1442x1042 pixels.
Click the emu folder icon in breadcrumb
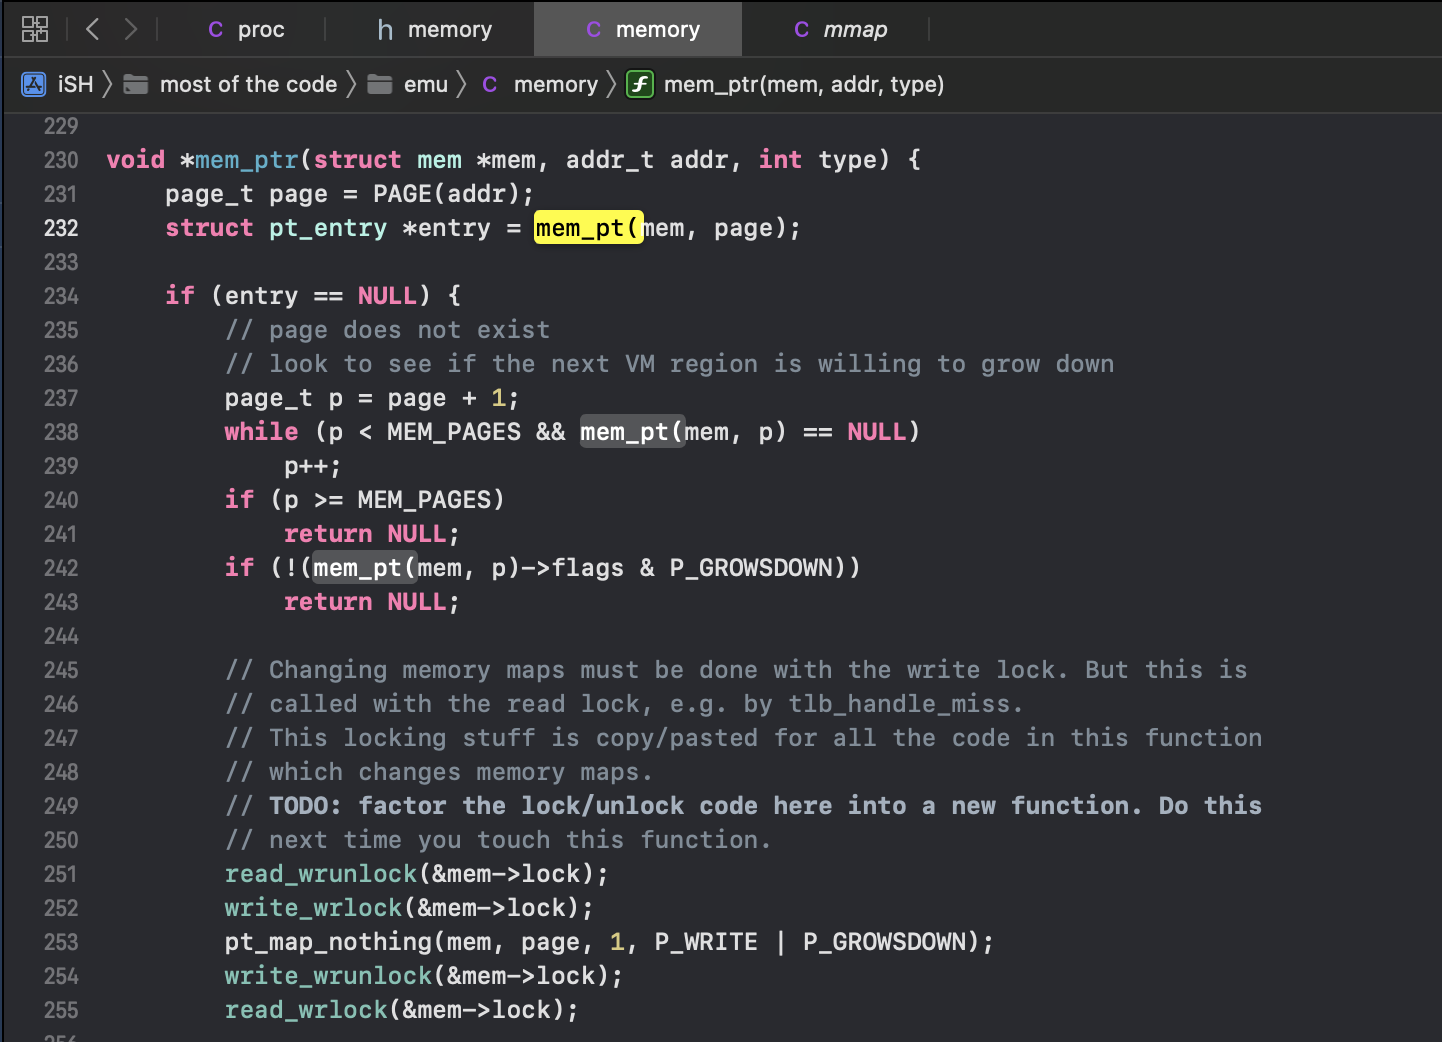tap(380, 84)
